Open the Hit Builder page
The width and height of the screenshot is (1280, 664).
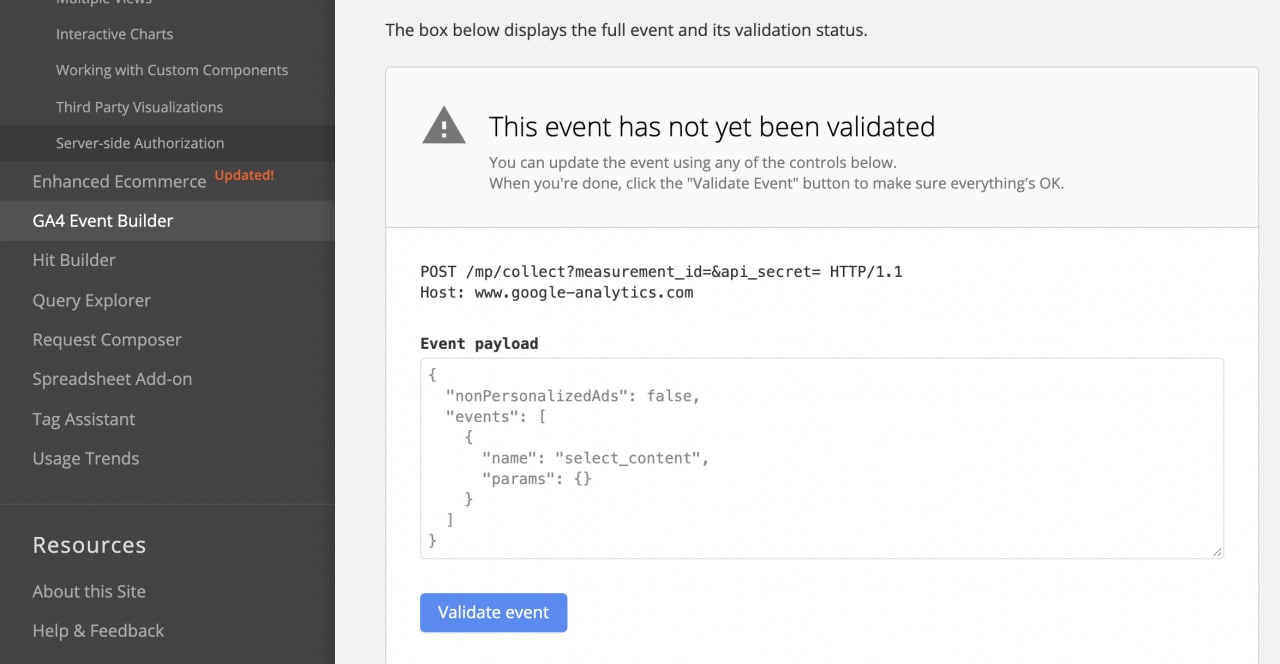click(x=74, y=260)
